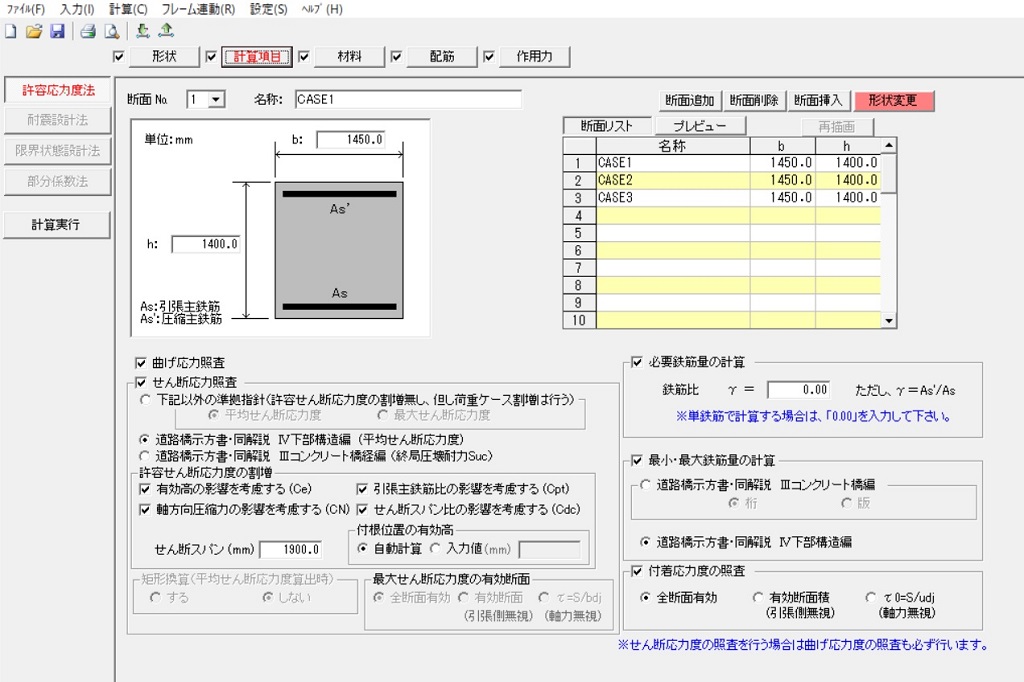The image size is (1024, 682).
Task: Toggle the checkbox beside the 形状 button
Action: pos(118,57)
